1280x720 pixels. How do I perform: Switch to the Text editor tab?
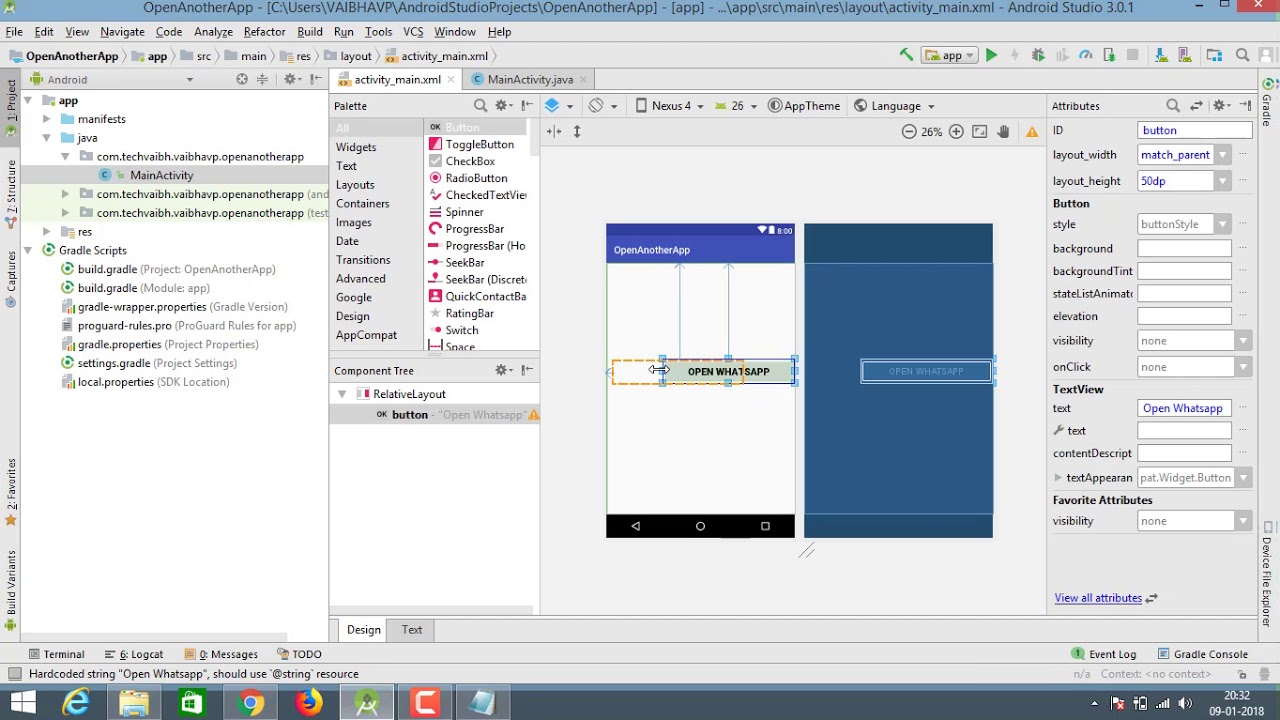pos(412,630)
